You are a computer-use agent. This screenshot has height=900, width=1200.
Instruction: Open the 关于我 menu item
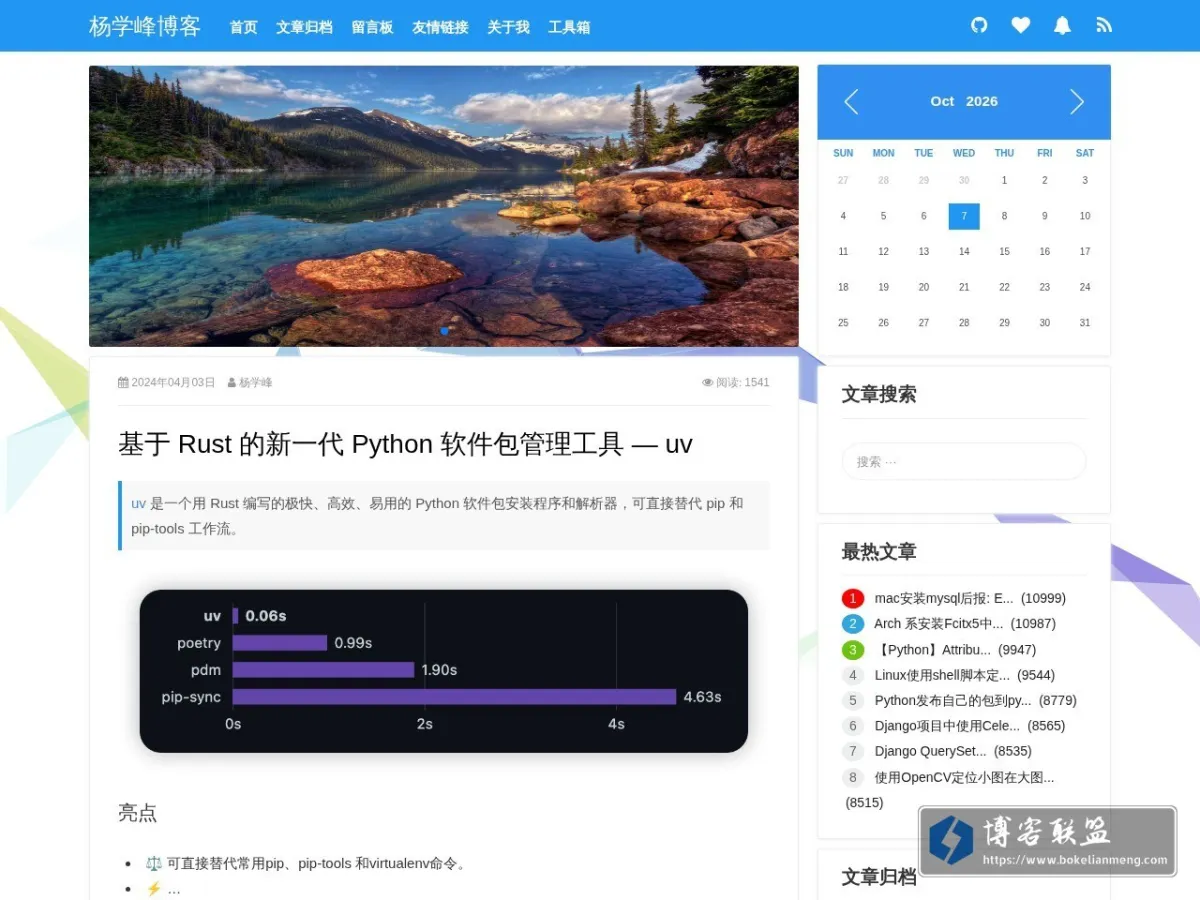508,27
